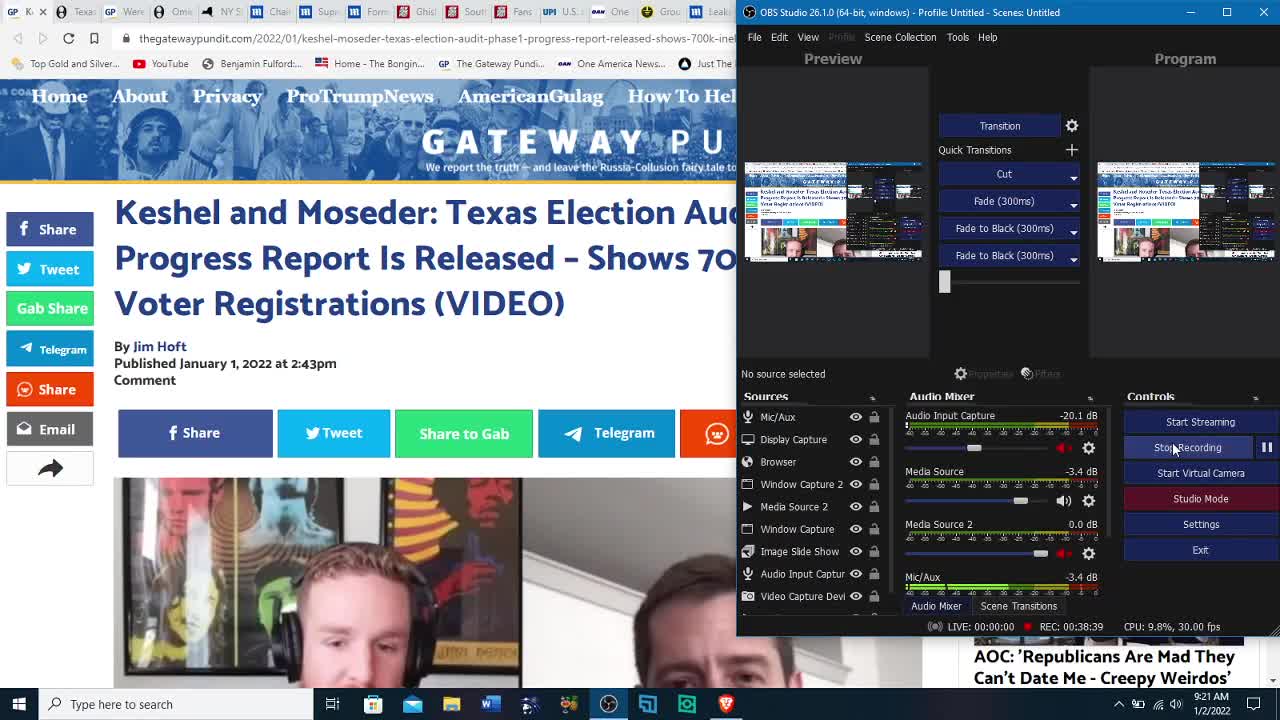Unmute the Audio Input Capture speaker

click(x=1063, y=448)
